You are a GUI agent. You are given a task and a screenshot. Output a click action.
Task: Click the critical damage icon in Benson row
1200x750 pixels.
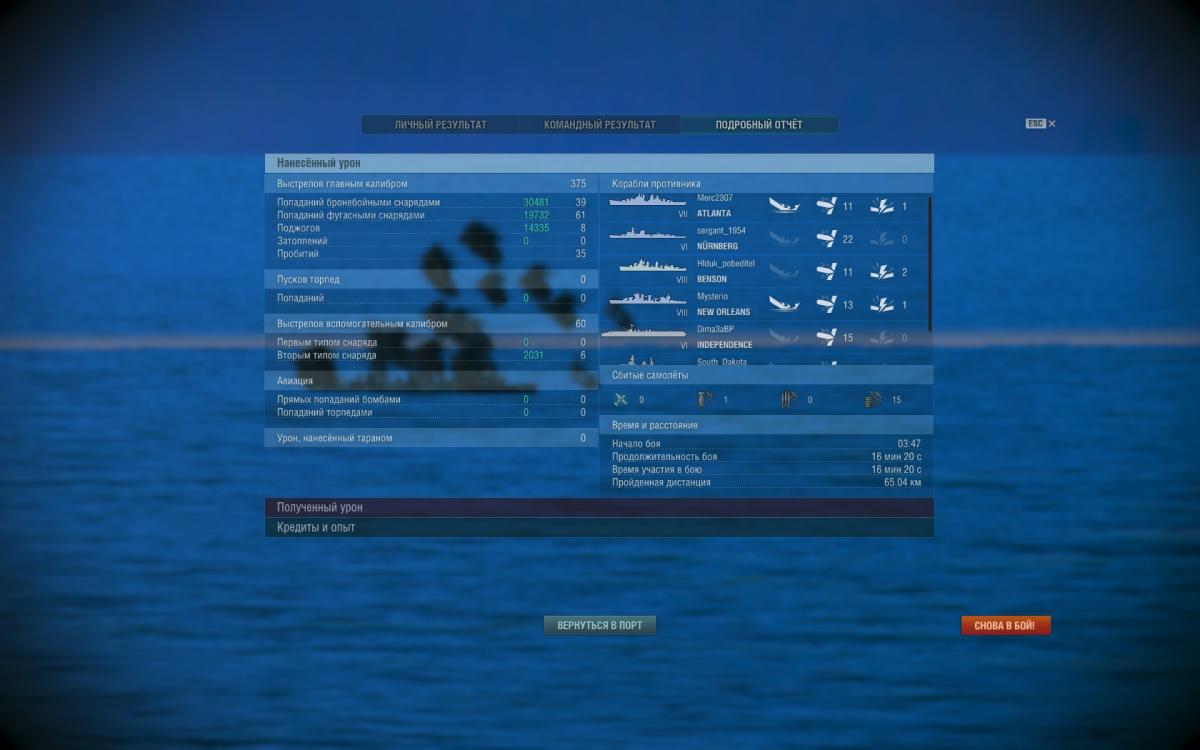(881, 272)
